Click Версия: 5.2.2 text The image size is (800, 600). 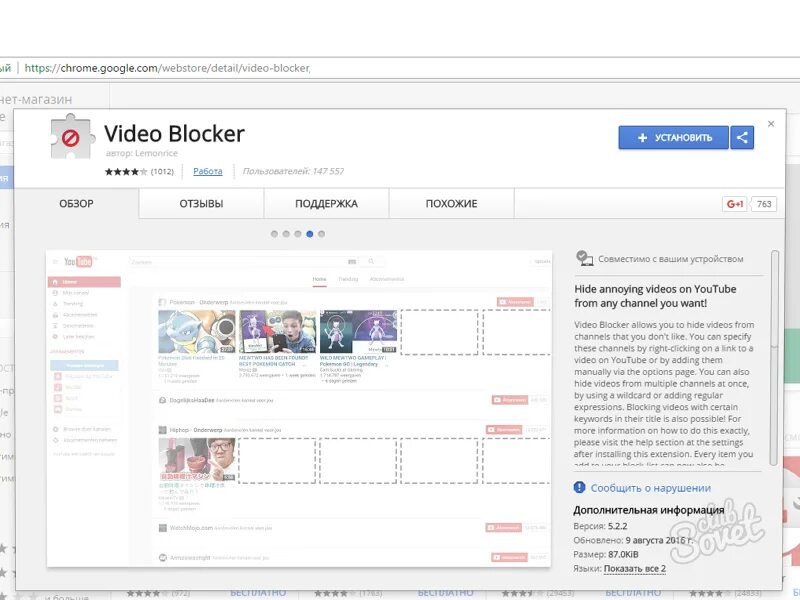click(x=600, y=526)
